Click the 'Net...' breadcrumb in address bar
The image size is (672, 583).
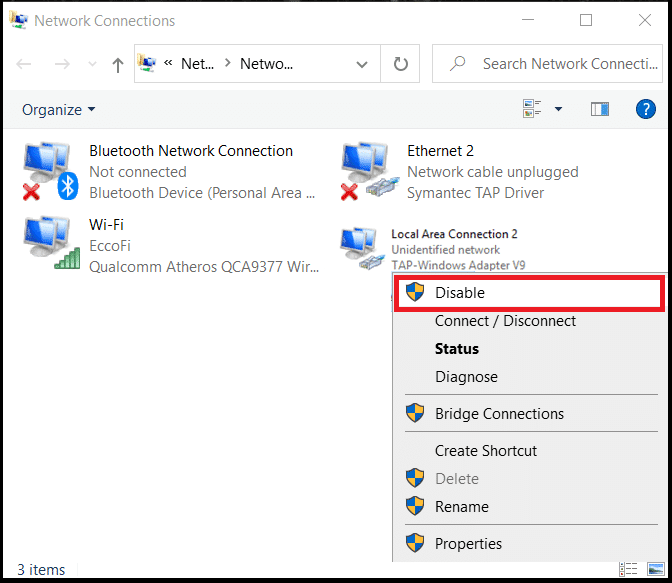(198, 64)
